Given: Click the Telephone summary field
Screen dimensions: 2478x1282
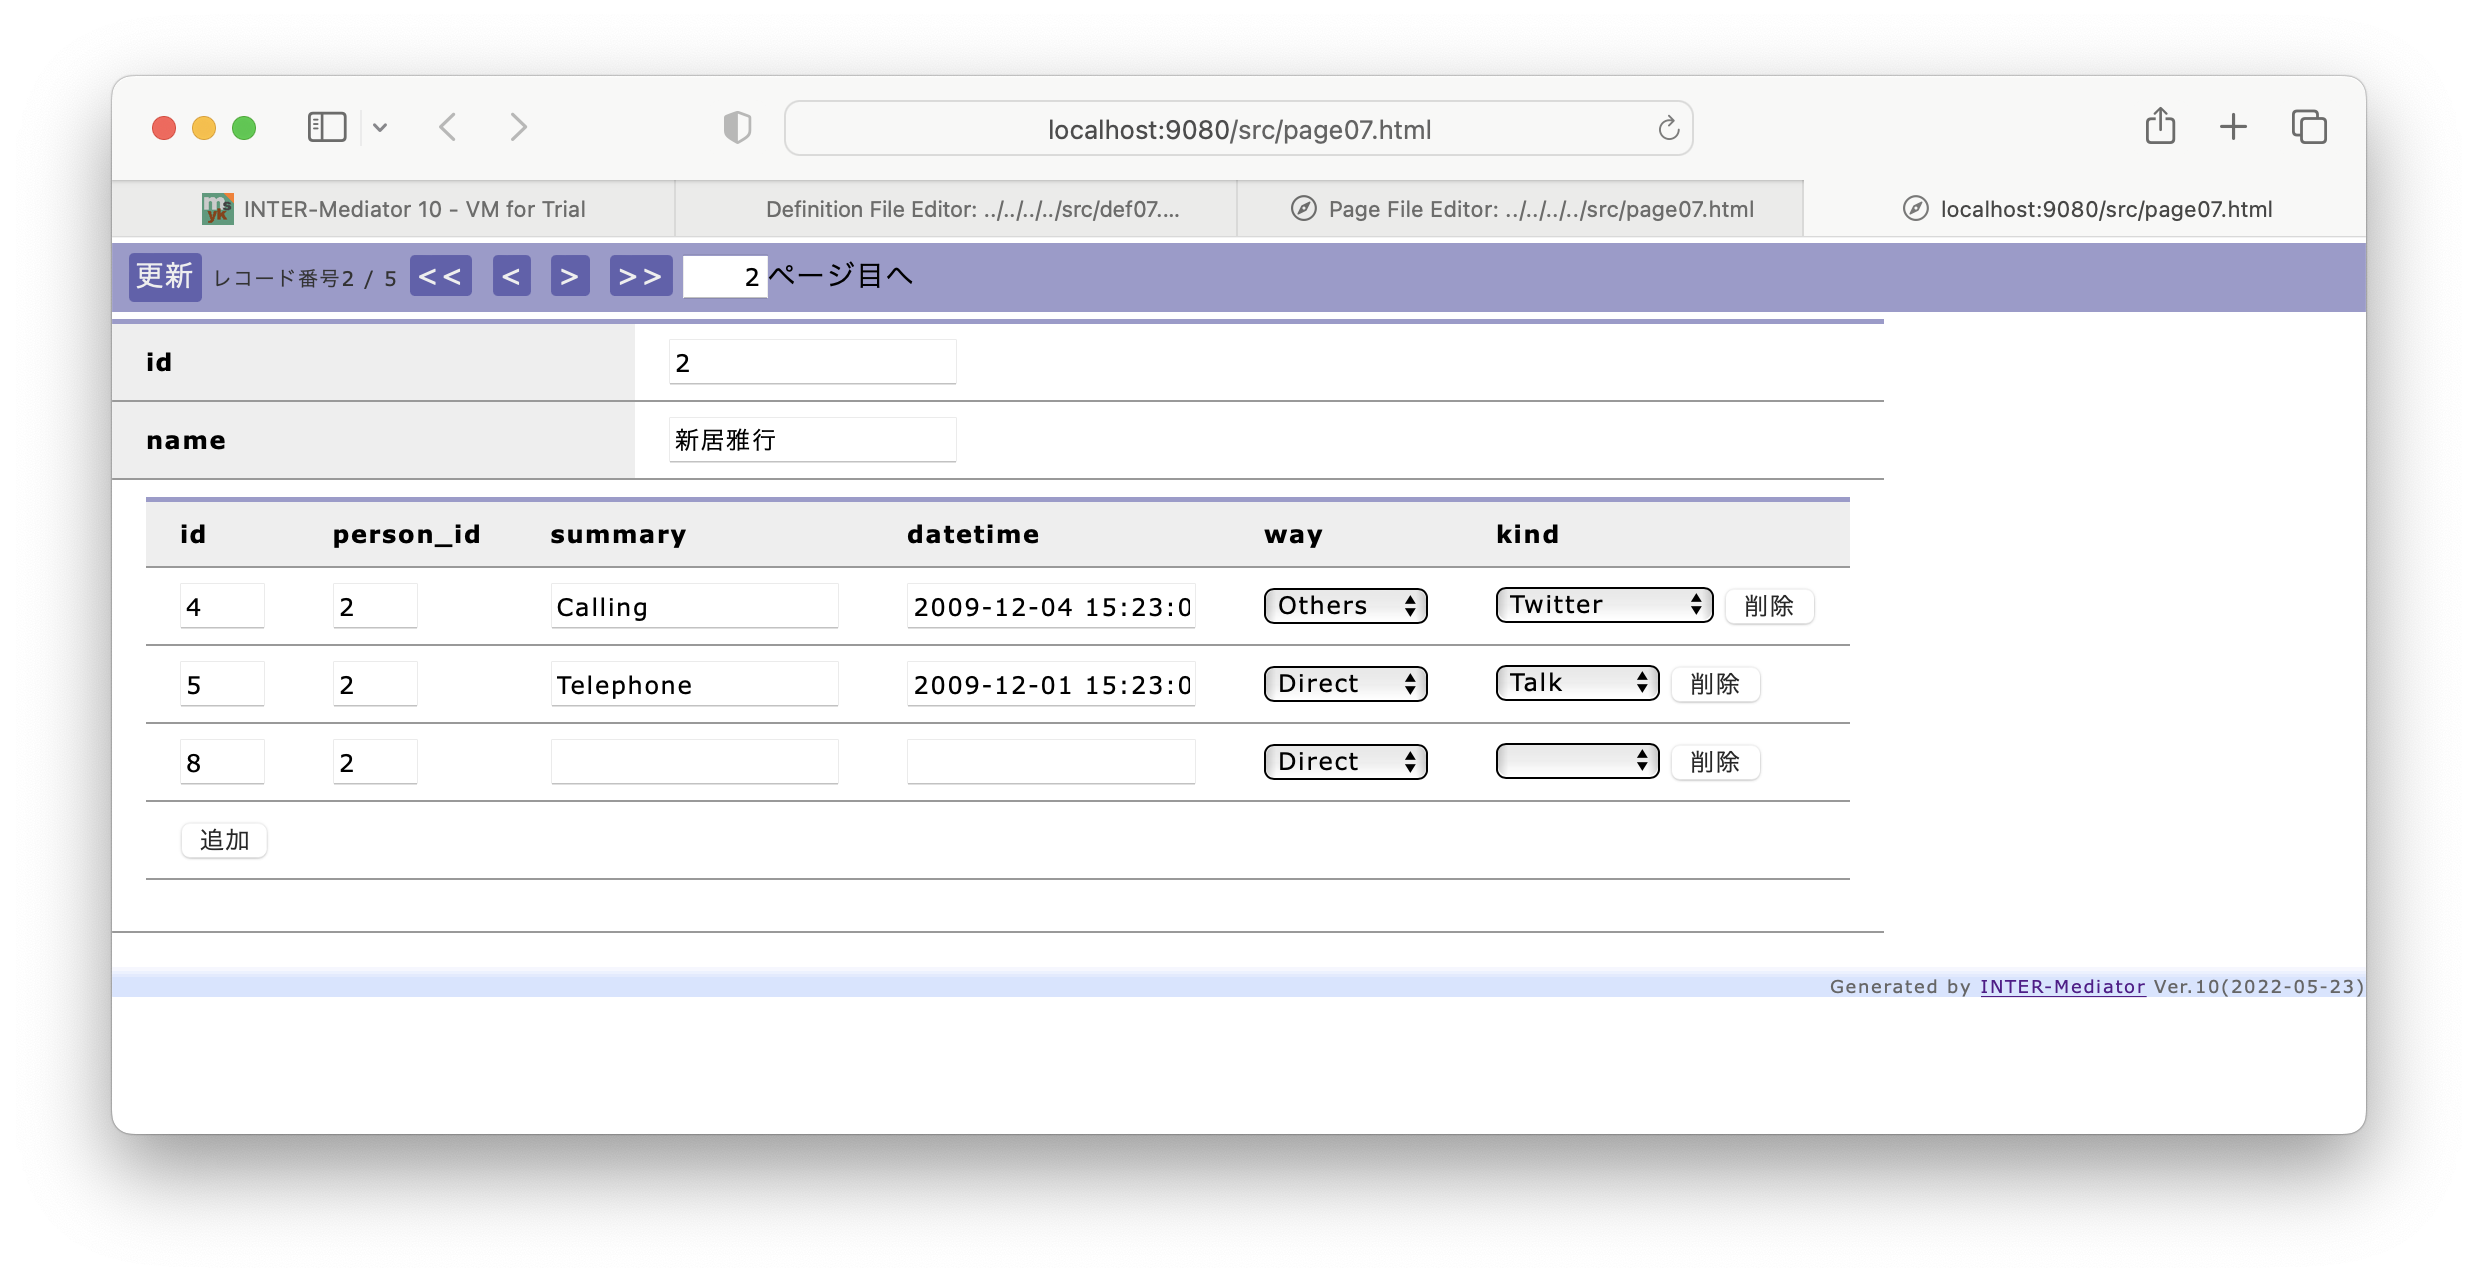Looking at the screenshot, I should click(x=694, y=684).
